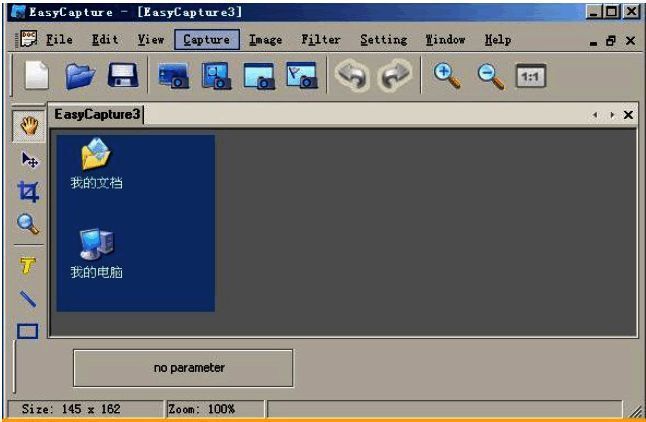646x422 pixels.
Task: Open a file with the folder icon
Action: tap(80, 77)
